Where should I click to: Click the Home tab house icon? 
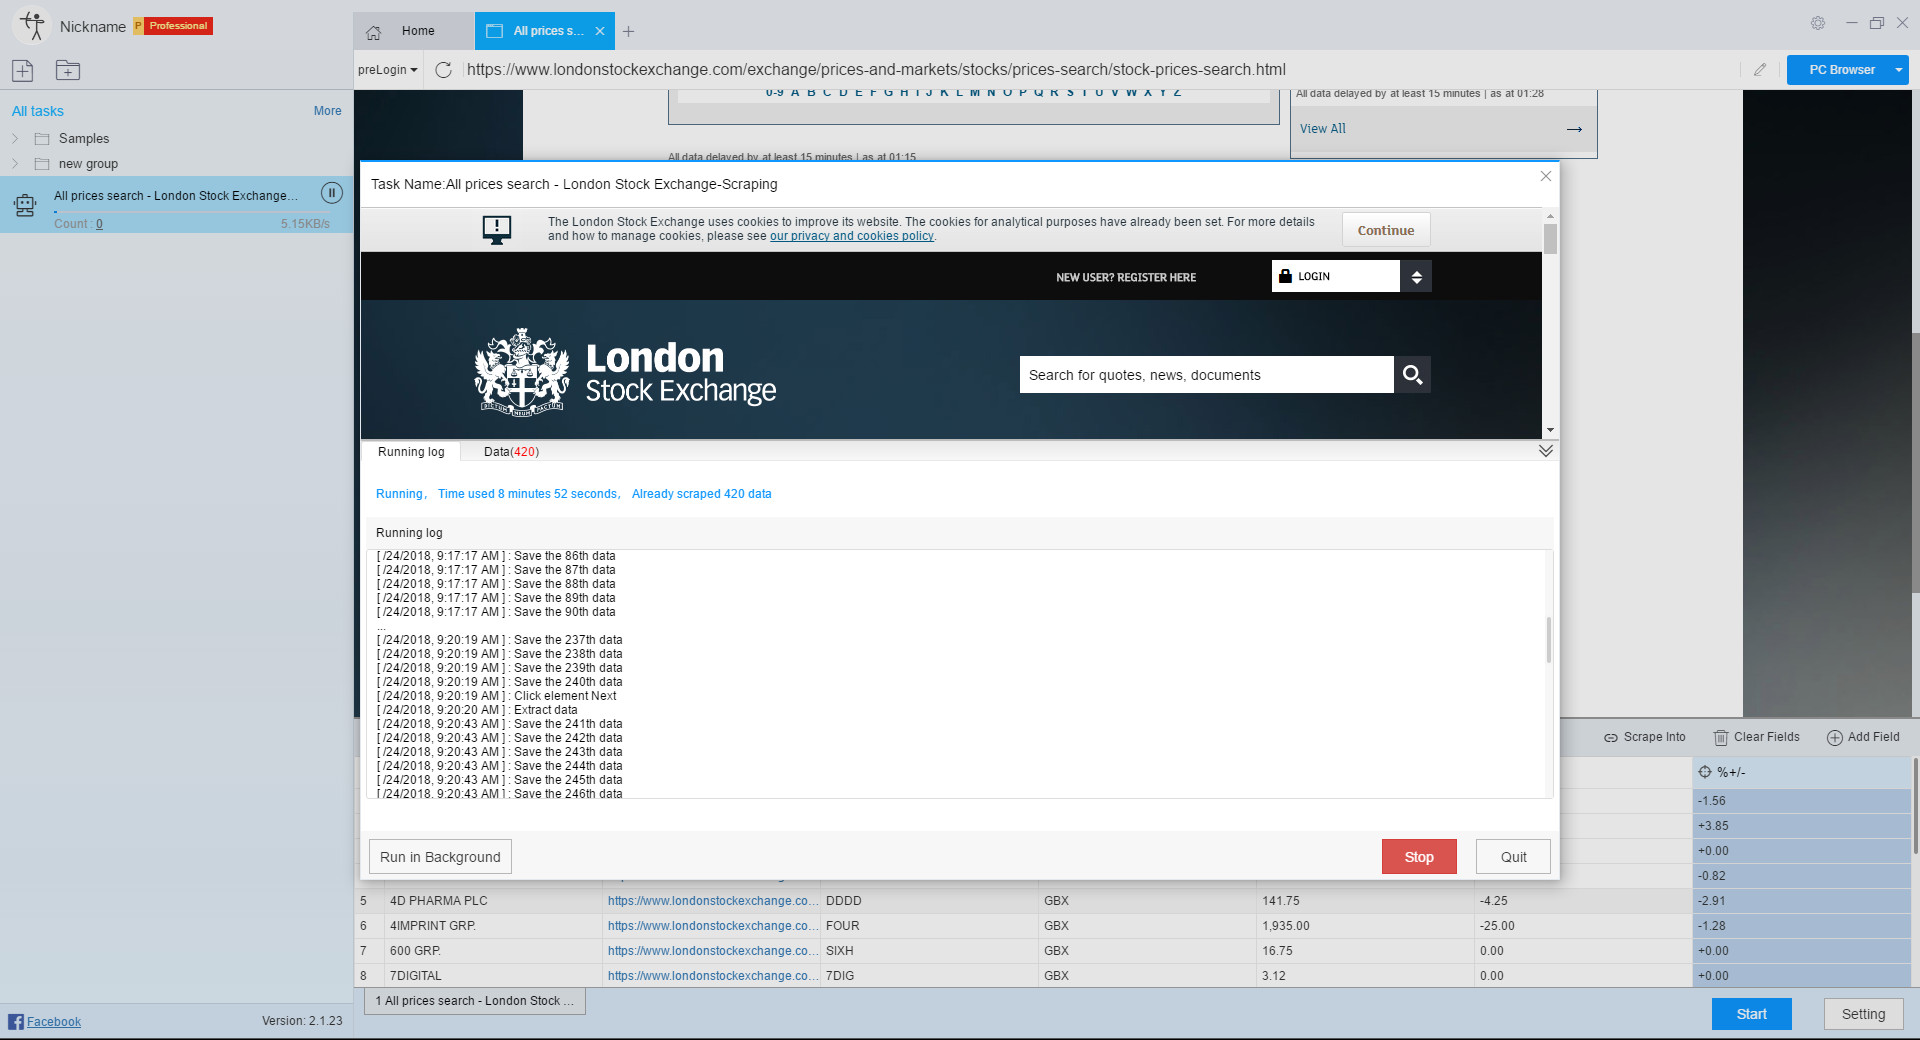click(373, 32)
